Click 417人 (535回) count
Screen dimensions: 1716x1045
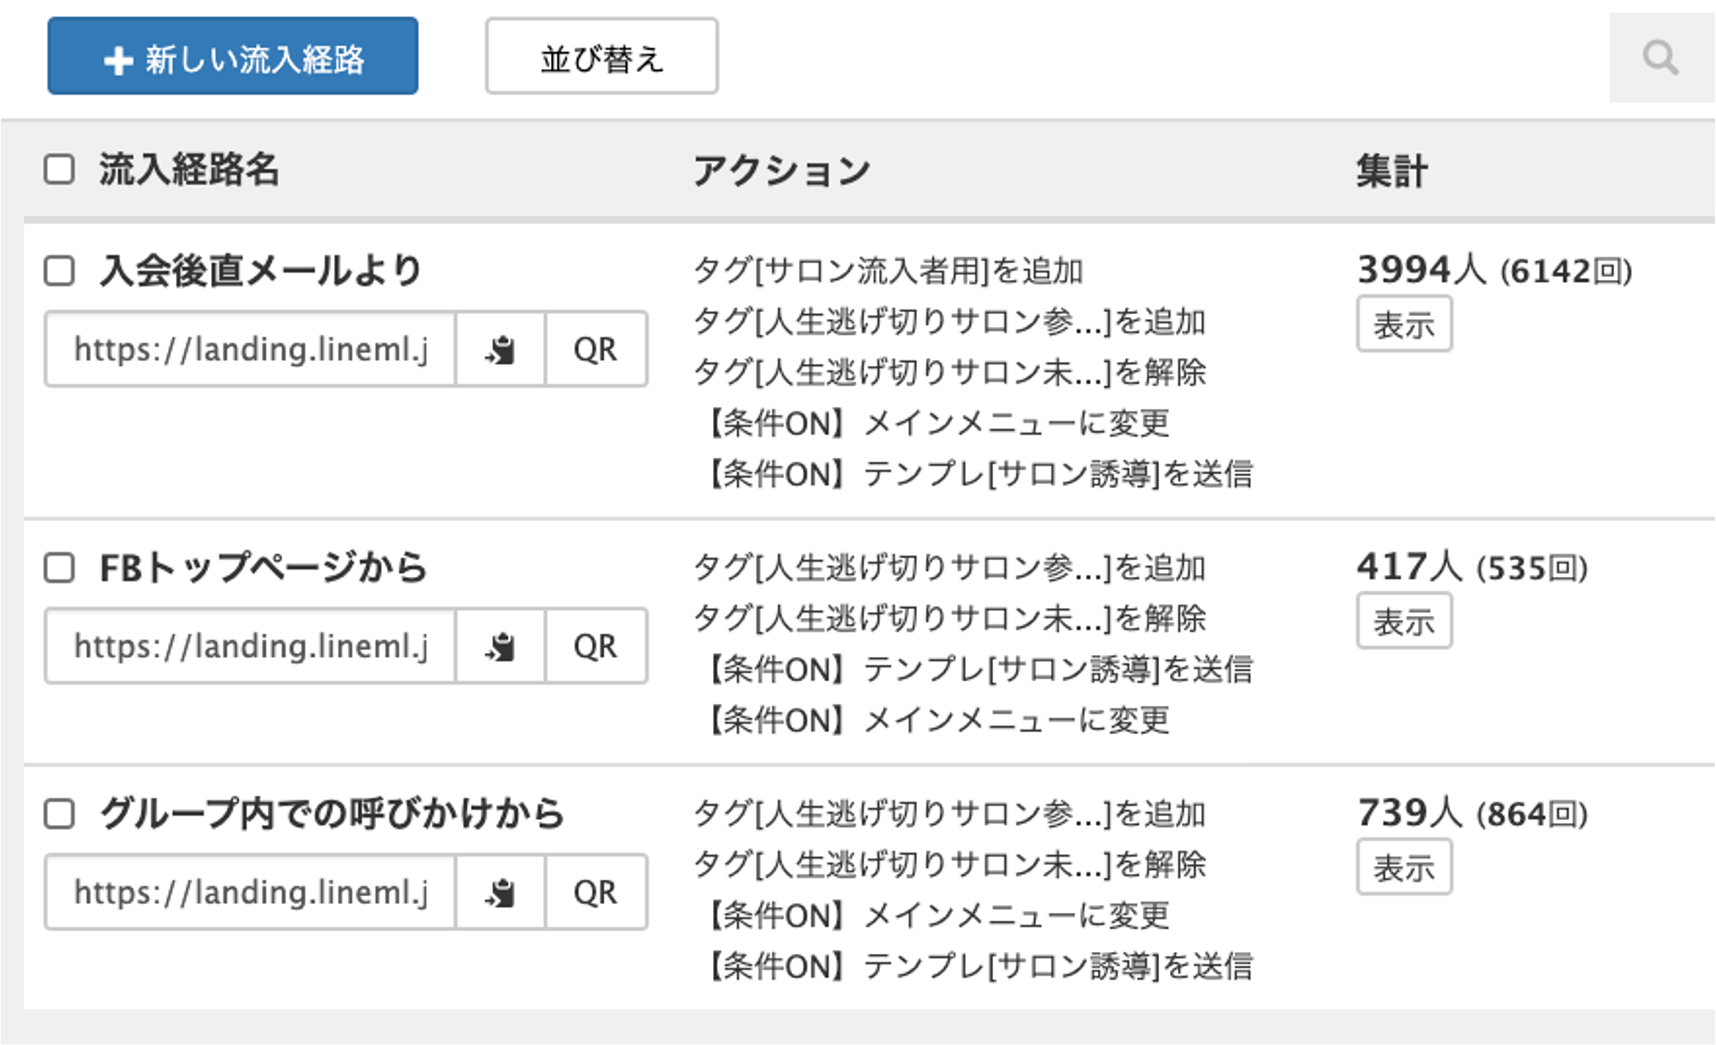pos(1472,566)
